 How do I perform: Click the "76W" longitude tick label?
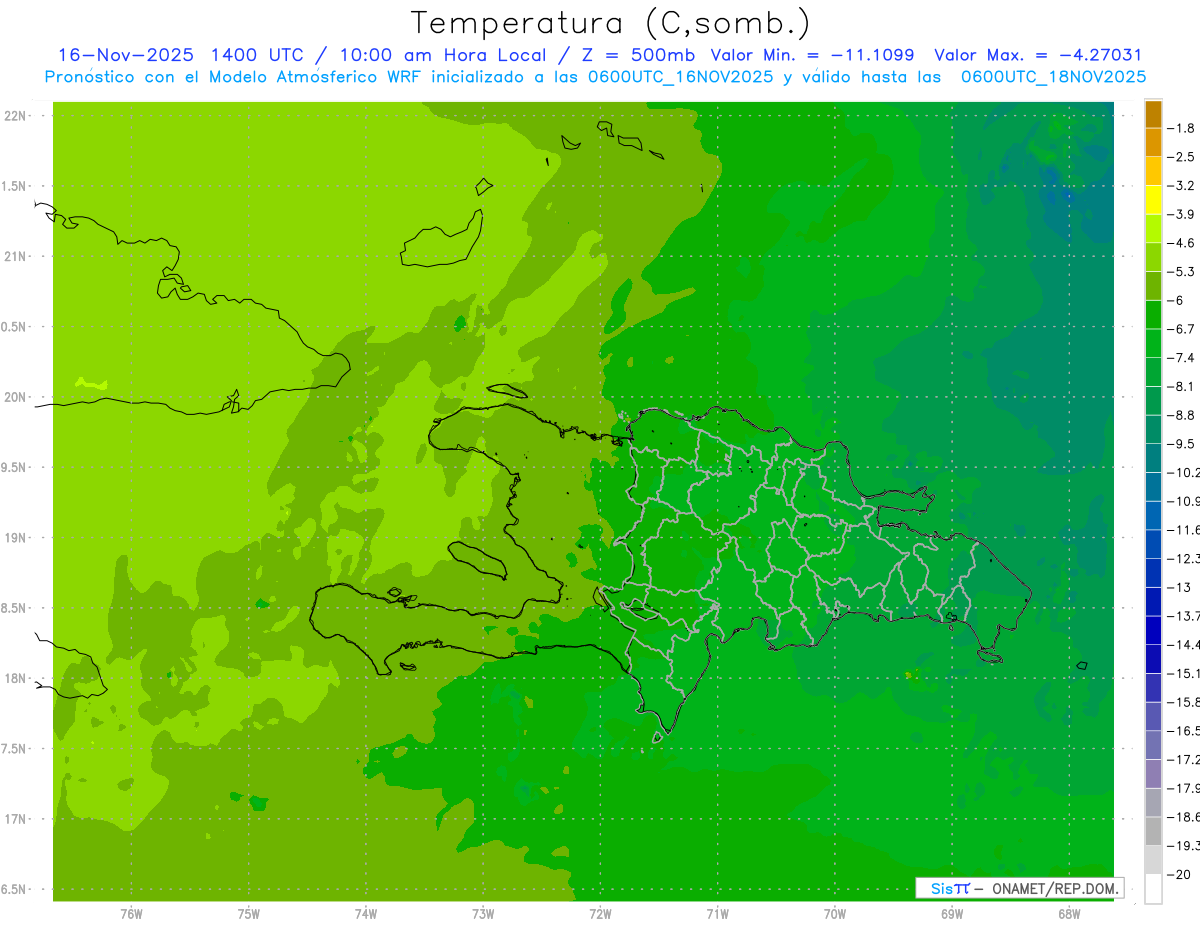[131, 914]
